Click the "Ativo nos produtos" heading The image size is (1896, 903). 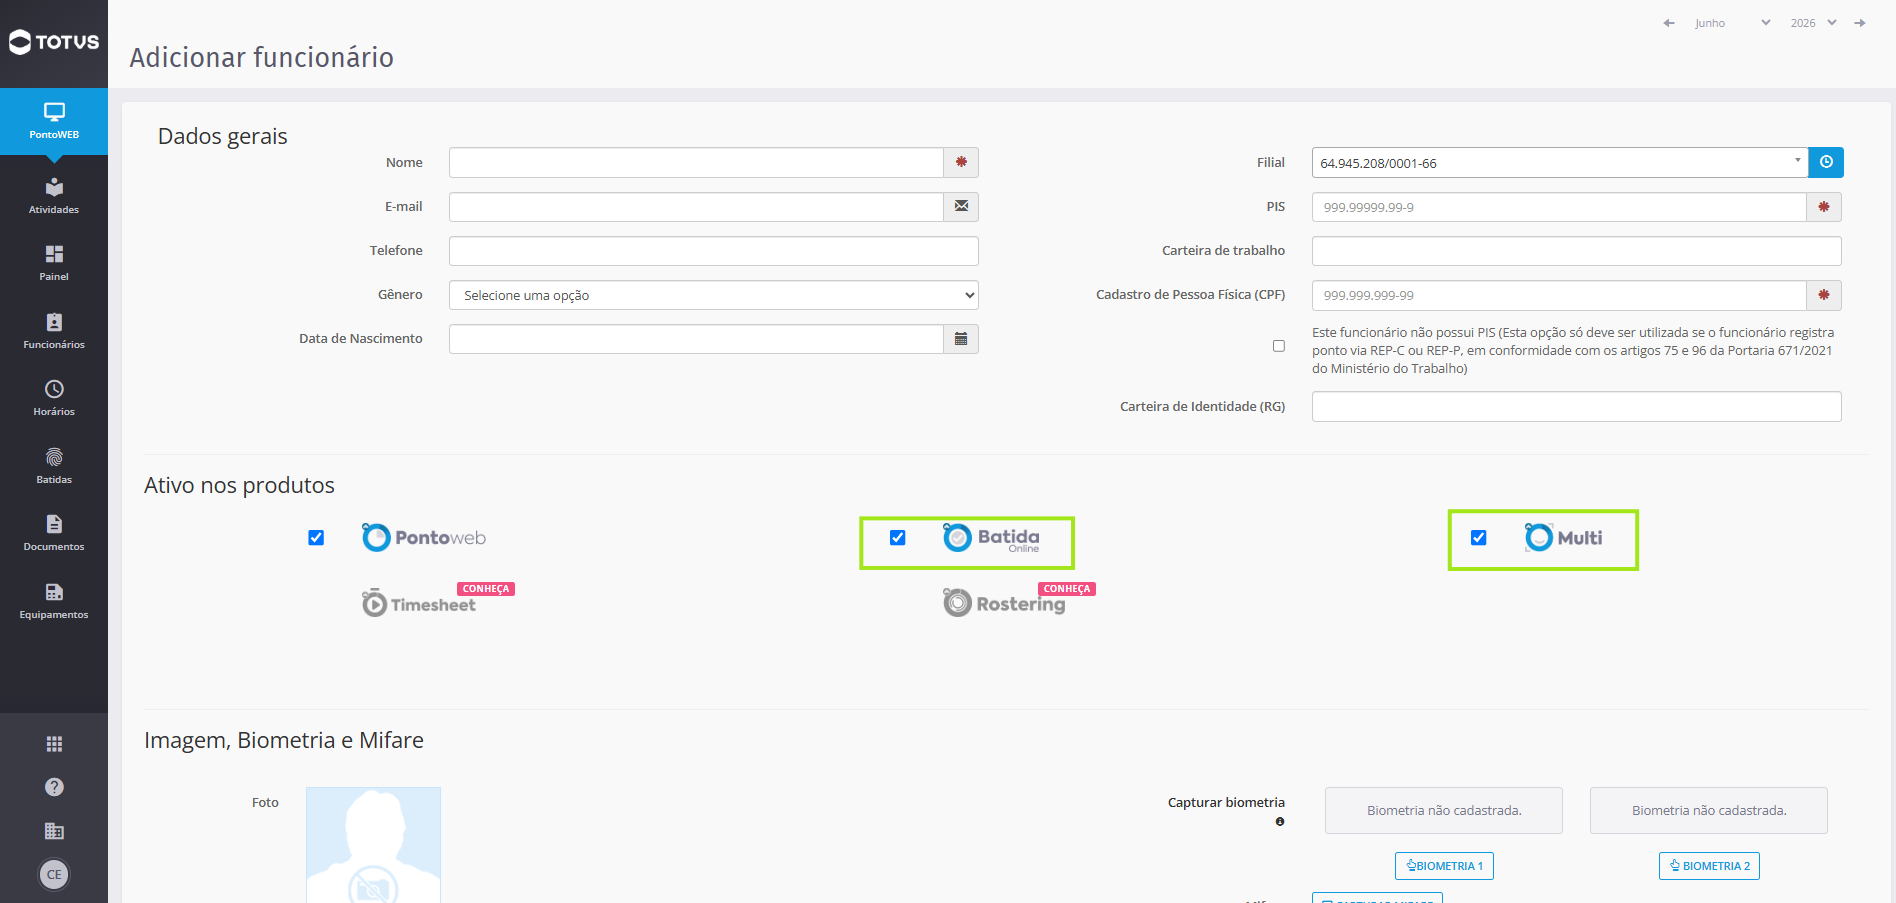(x=239, y=485)
